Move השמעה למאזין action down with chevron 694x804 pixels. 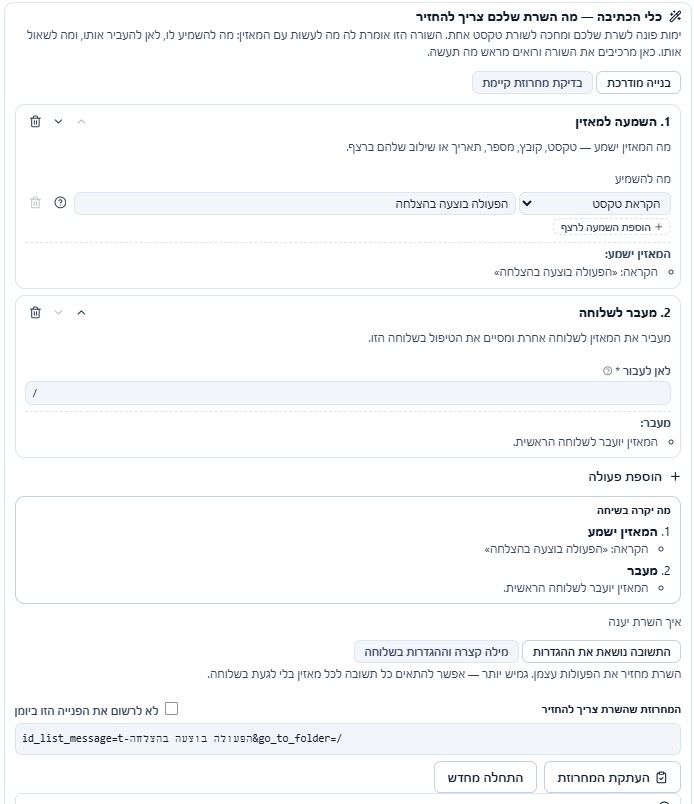click(58, 122)
